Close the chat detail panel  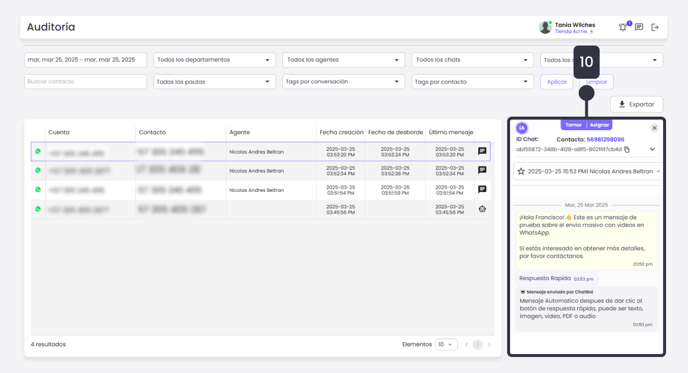click(x=654, y=128)
